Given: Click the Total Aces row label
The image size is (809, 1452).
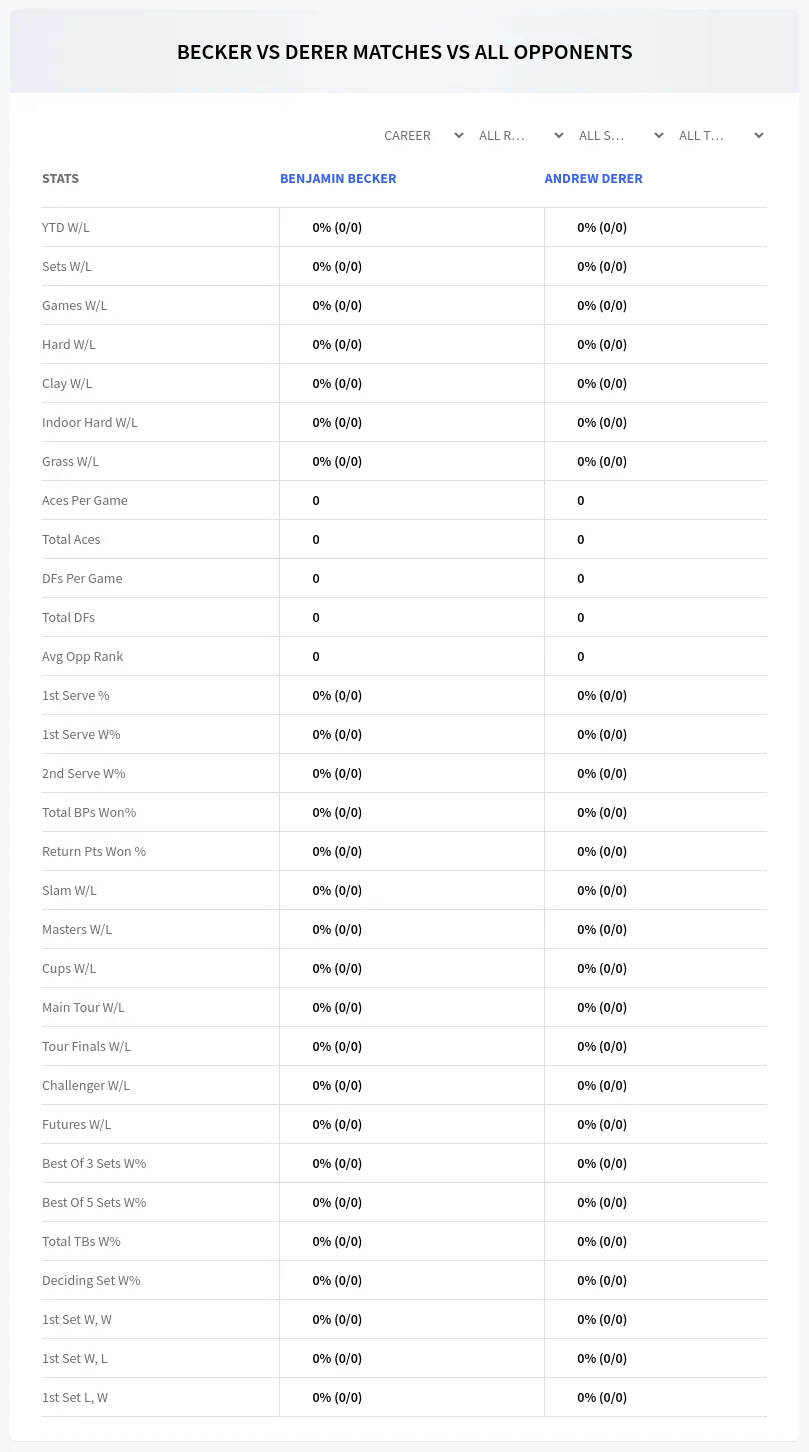Looking at the screenshot, I should tap(71, 539).
